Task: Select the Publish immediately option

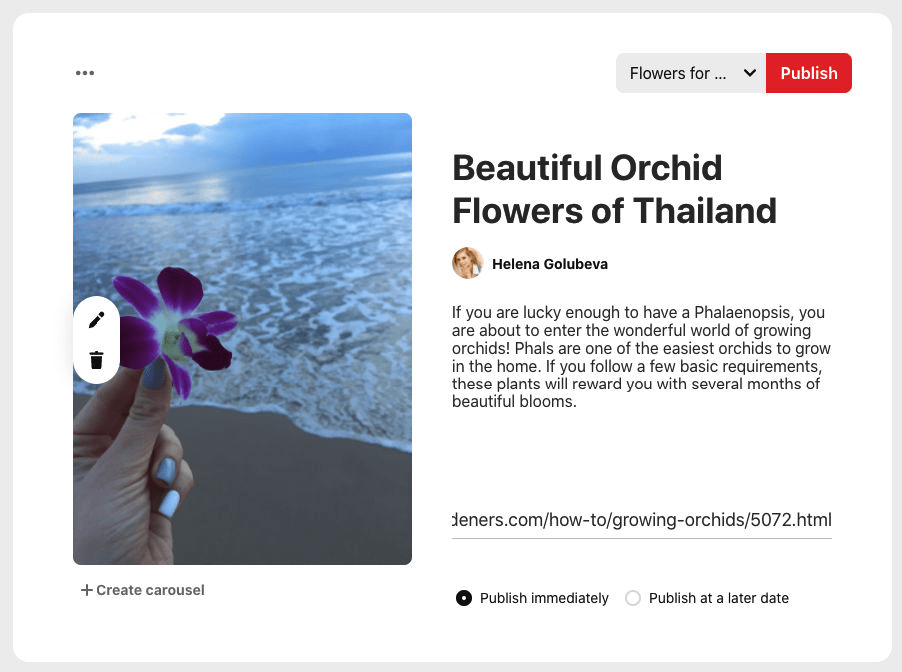Action: (x=464, y=597)
